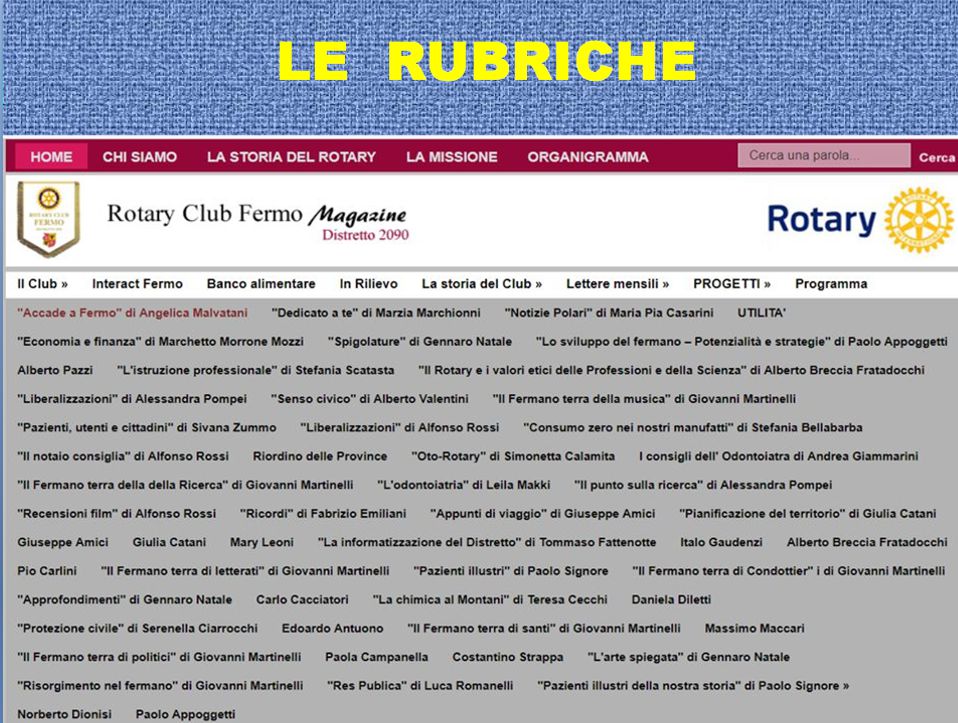958x723 pixels.
Task: Open 'Approfondimenti' di Gennaro Natale
Action: (125, 600)
